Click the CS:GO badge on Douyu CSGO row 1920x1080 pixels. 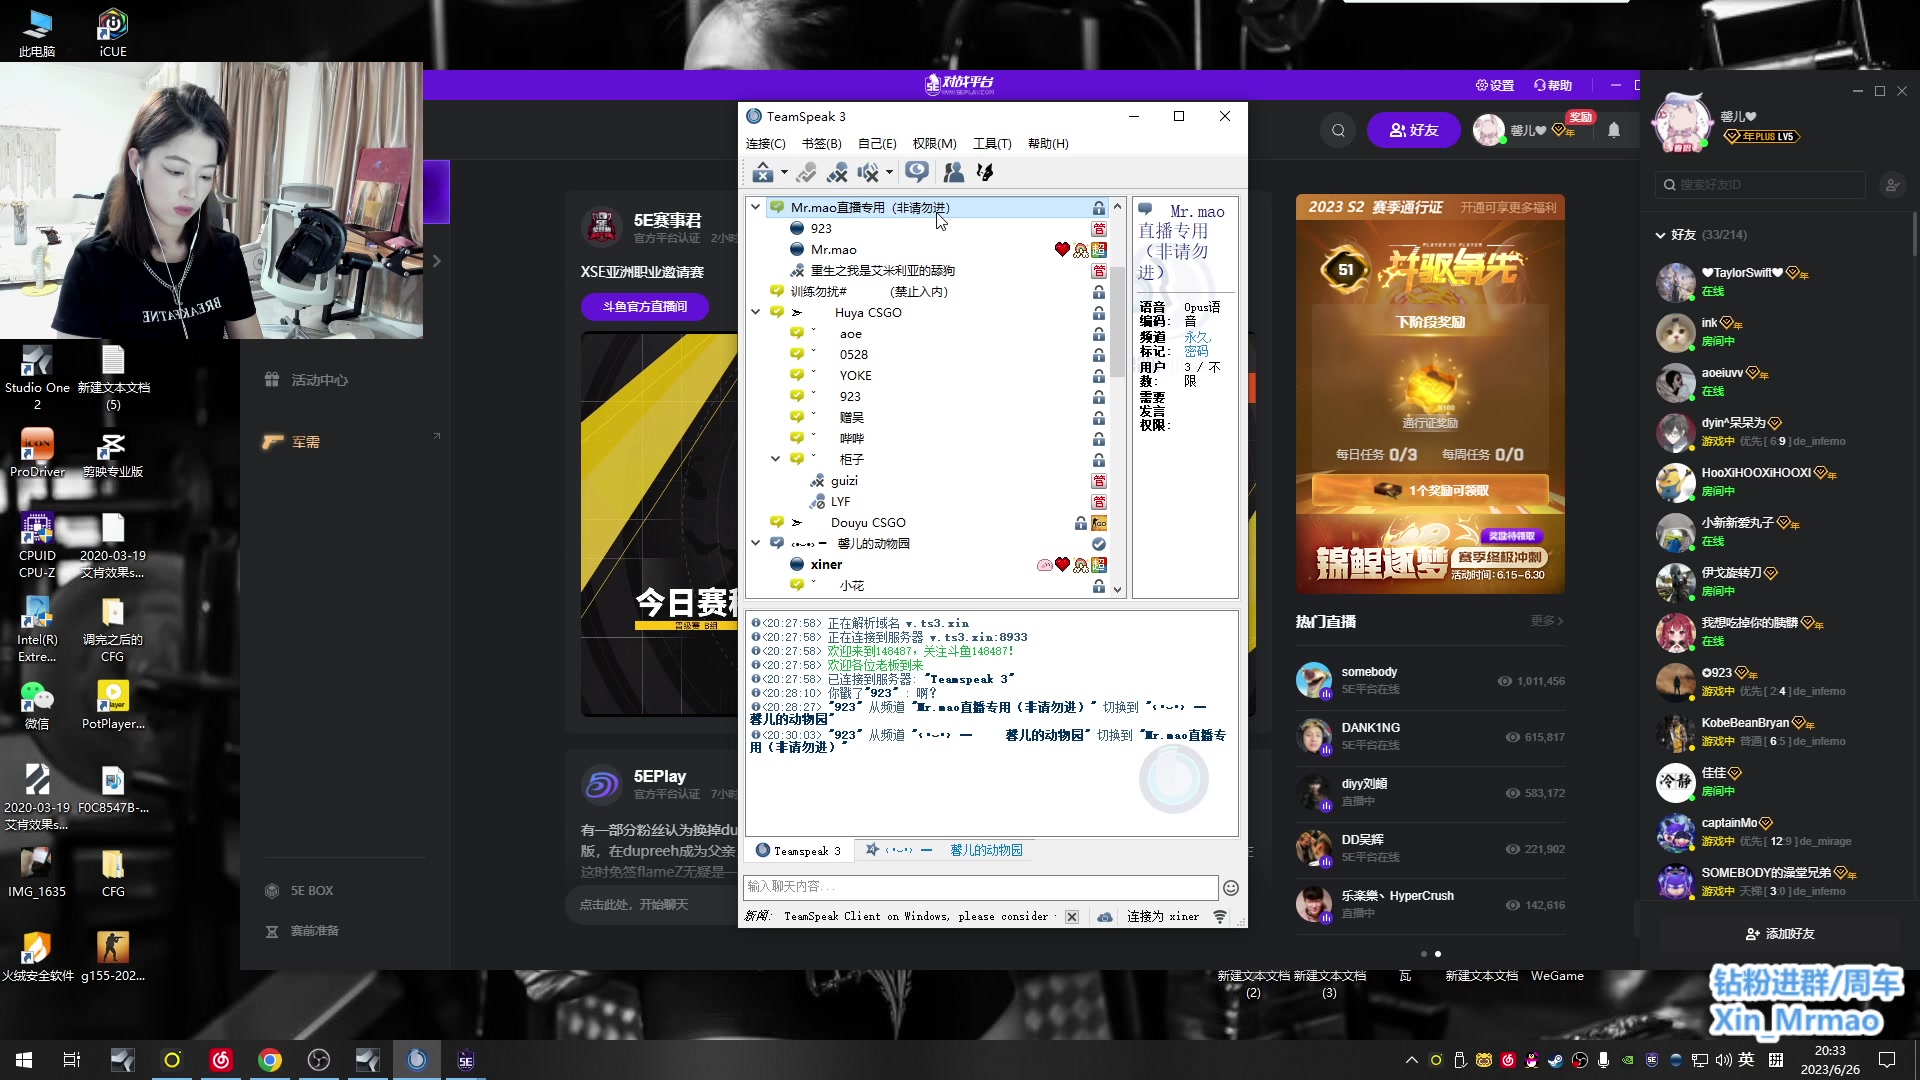(x=1099, y=522)
